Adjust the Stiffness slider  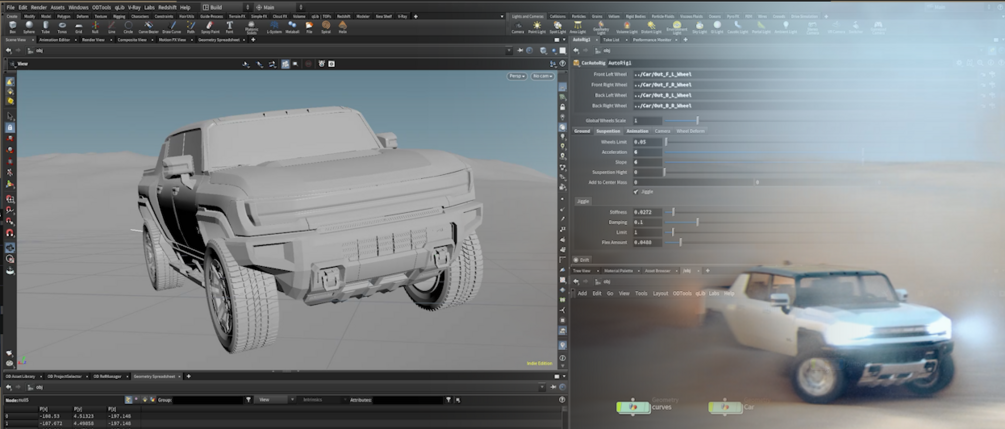coord(673,212)
